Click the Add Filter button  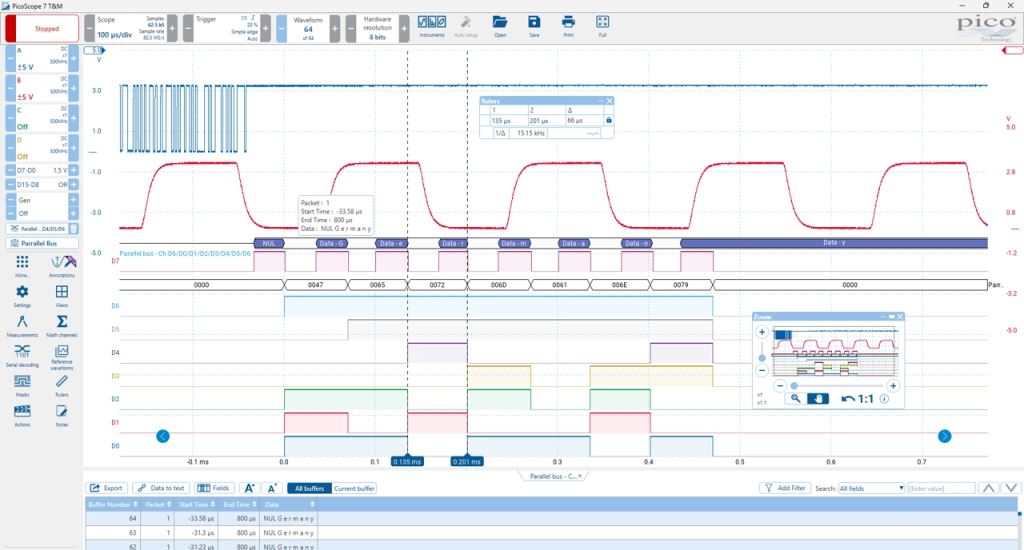pos(784,489)
